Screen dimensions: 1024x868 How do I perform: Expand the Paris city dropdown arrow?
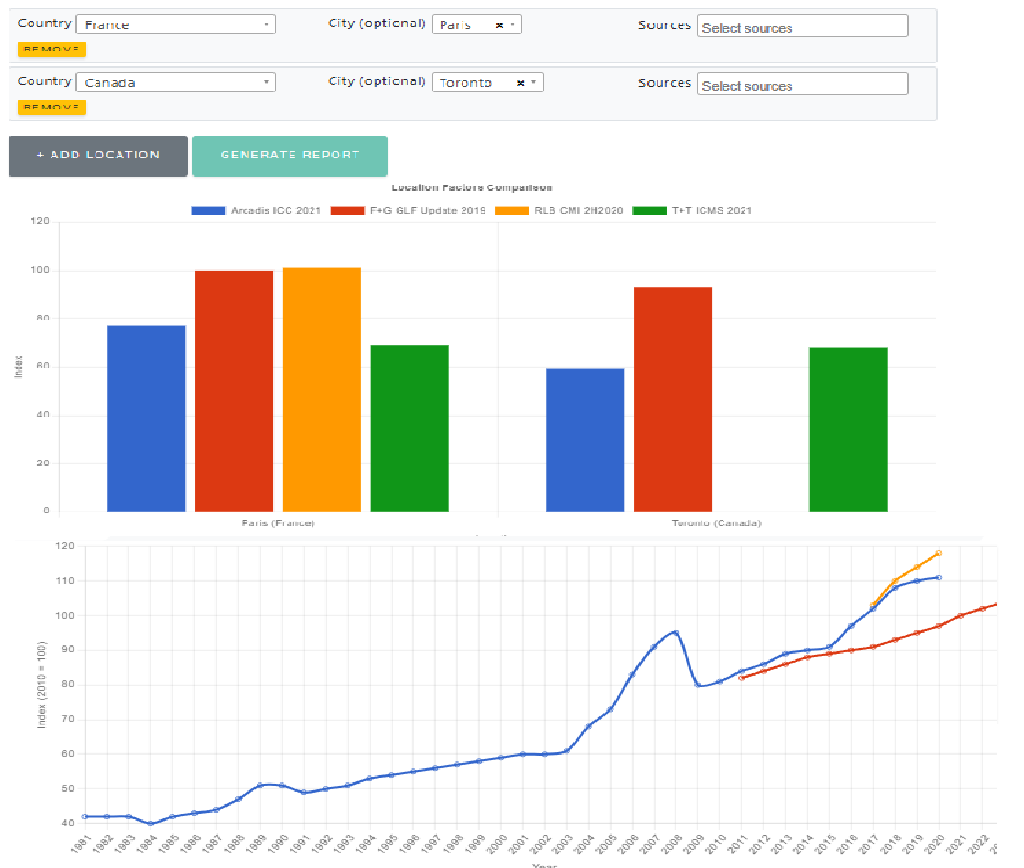pyautogui.click(x=512, y=25)
